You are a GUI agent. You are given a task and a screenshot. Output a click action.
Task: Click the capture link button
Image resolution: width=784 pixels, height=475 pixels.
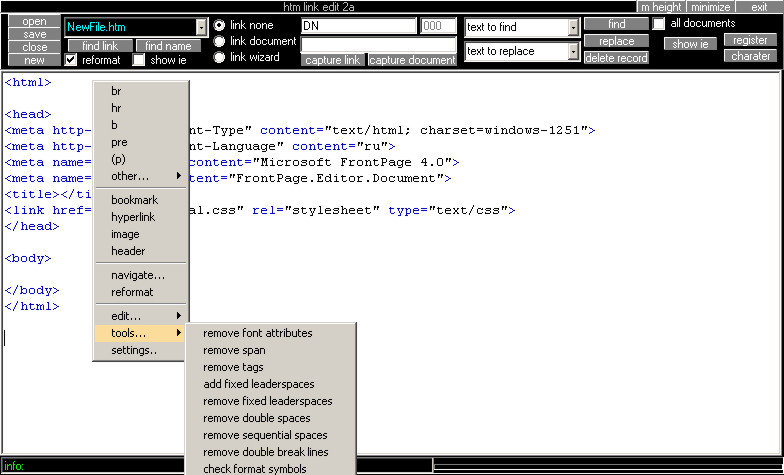pyautogui.click(x=332, y=60)
